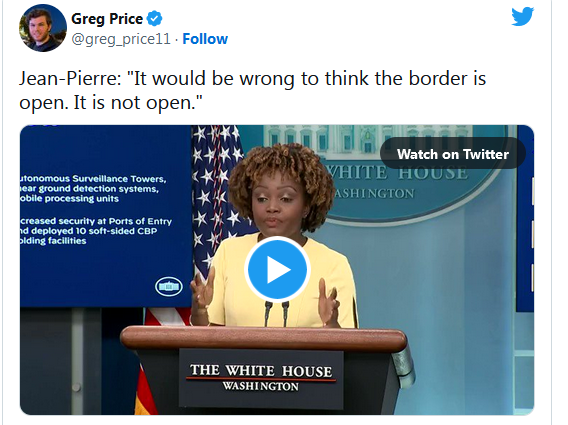
Task: Play the embedded video
Action: point(277,269)
